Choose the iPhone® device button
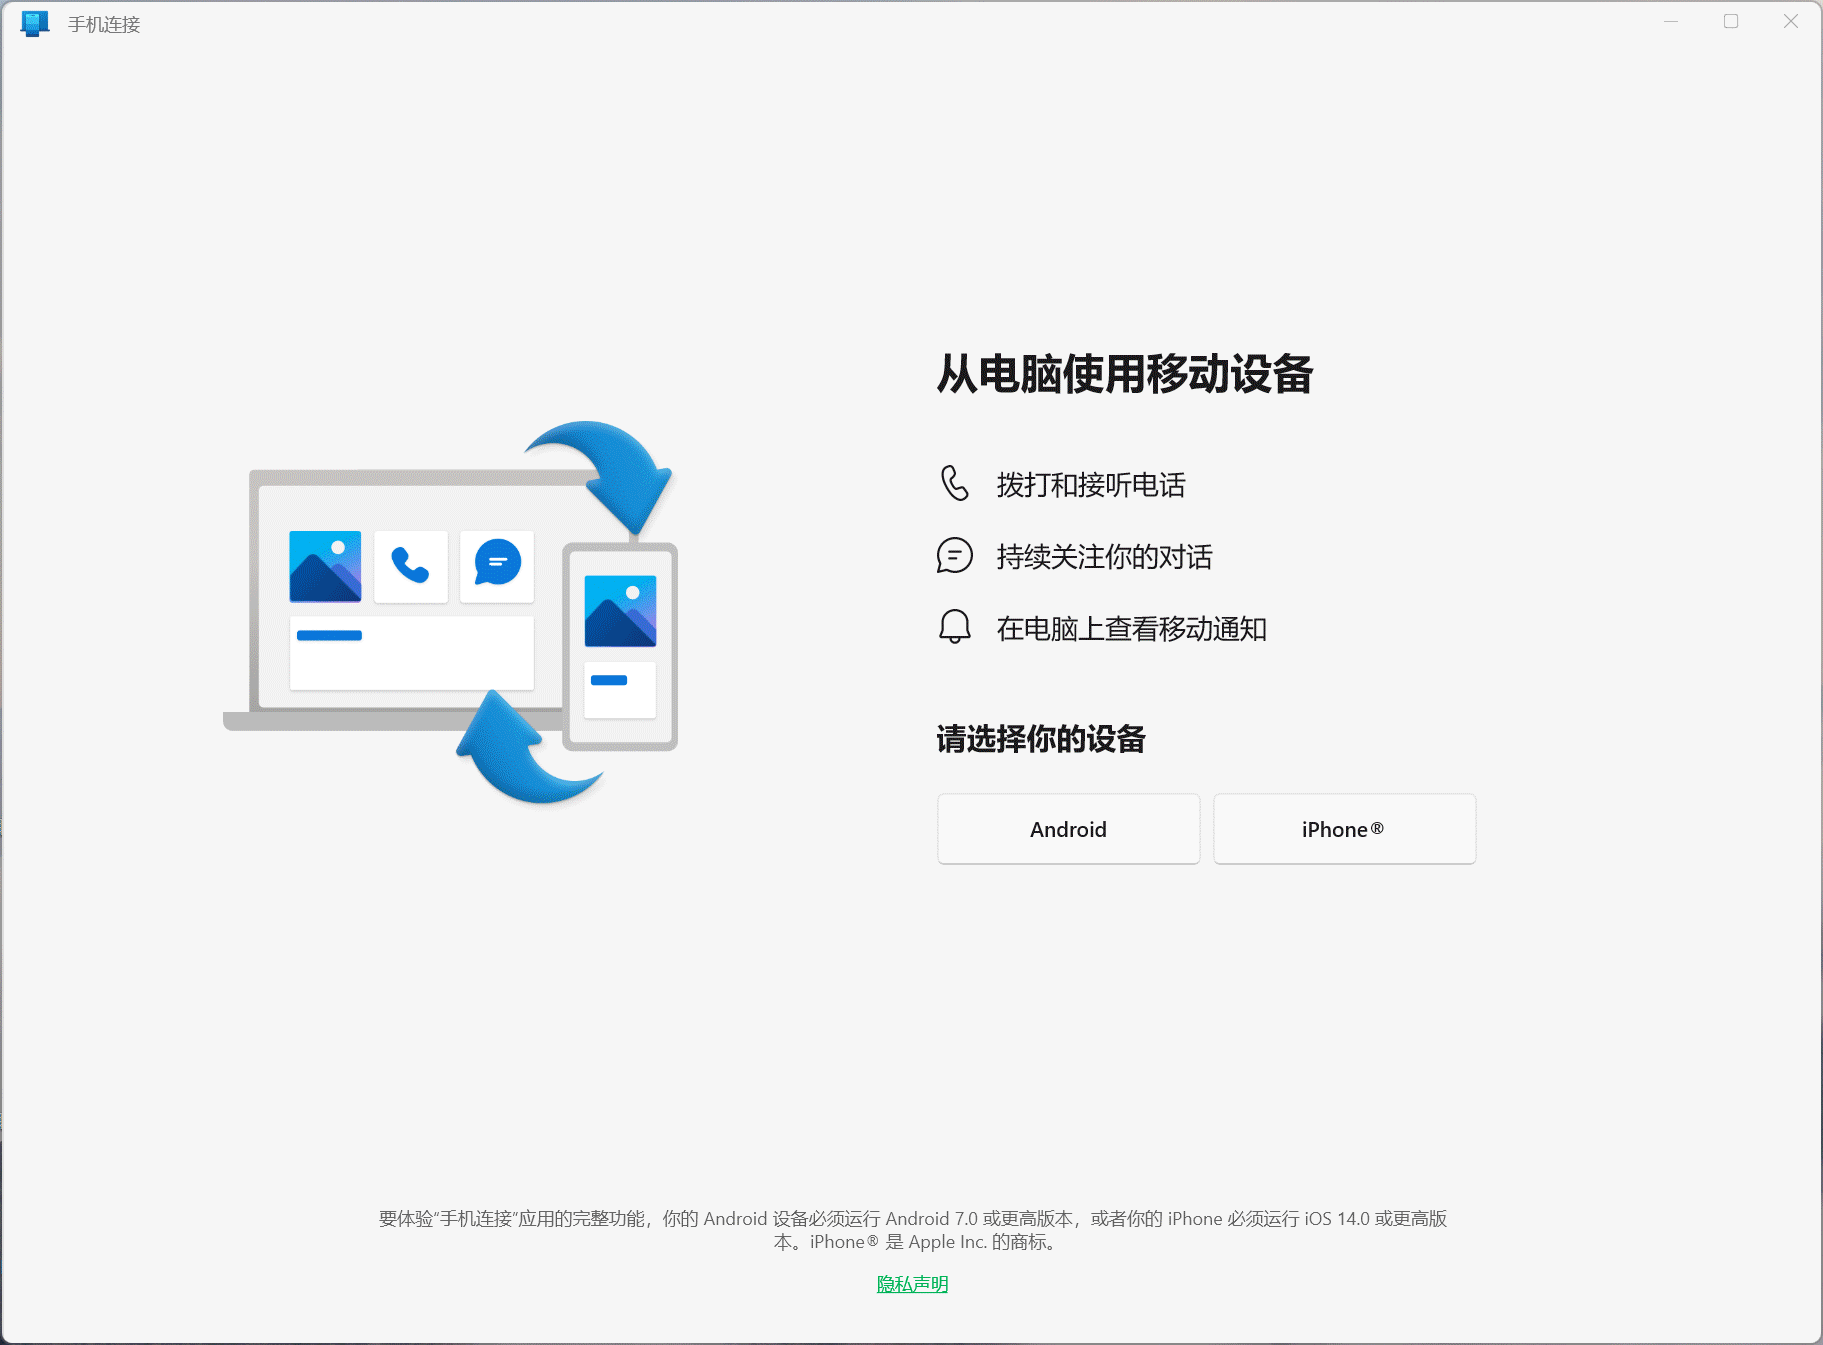This screenshot has height=1345, width=1823. click(1344, 829)
